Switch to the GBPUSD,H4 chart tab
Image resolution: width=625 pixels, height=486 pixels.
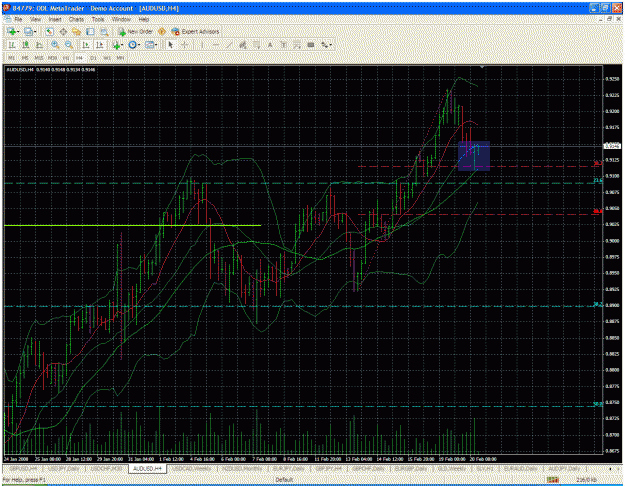23,469
